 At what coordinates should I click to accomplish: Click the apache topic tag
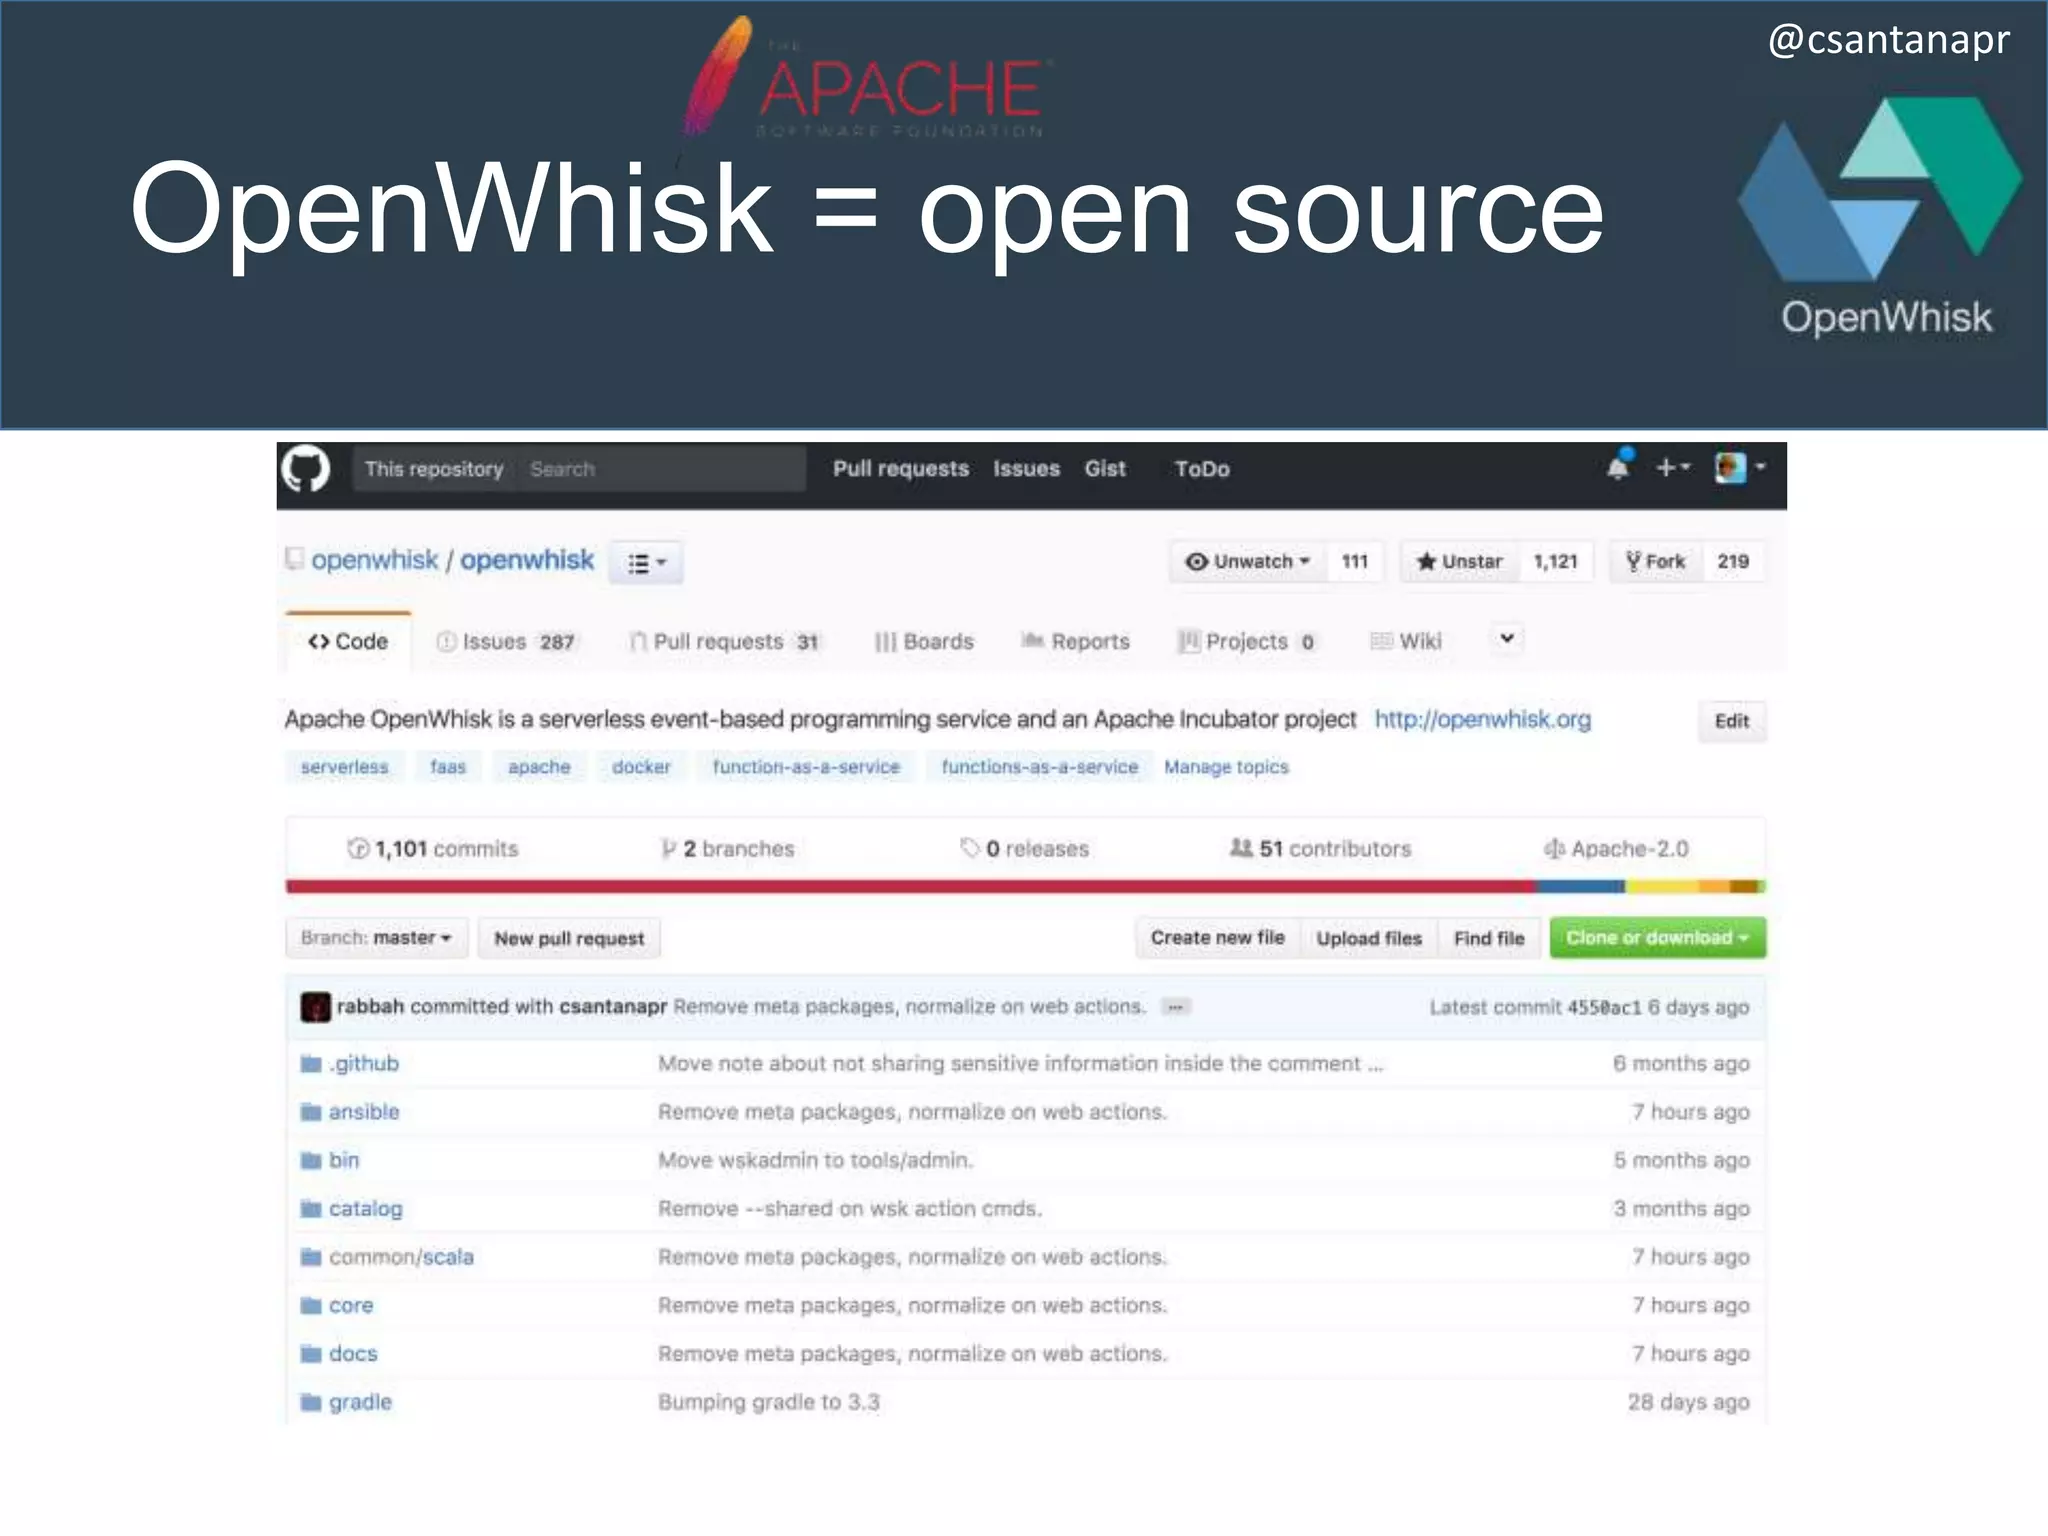coord(539,767)
